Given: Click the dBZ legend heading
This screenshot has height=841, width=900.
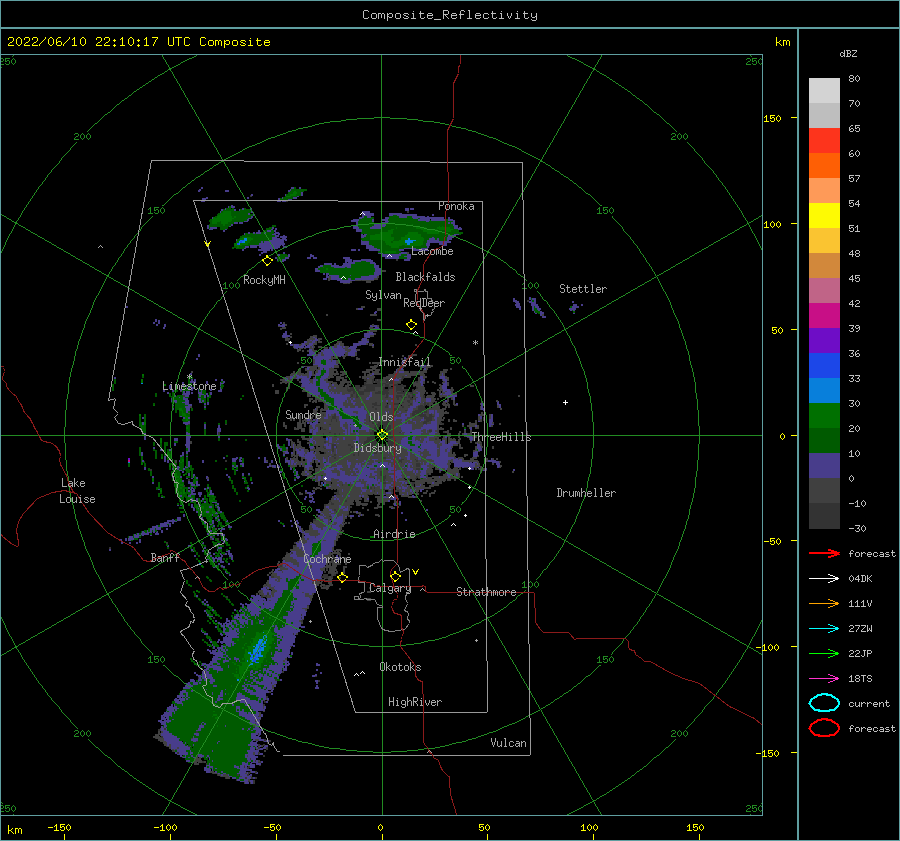Looking at the screenshot, I should (848, 53).
